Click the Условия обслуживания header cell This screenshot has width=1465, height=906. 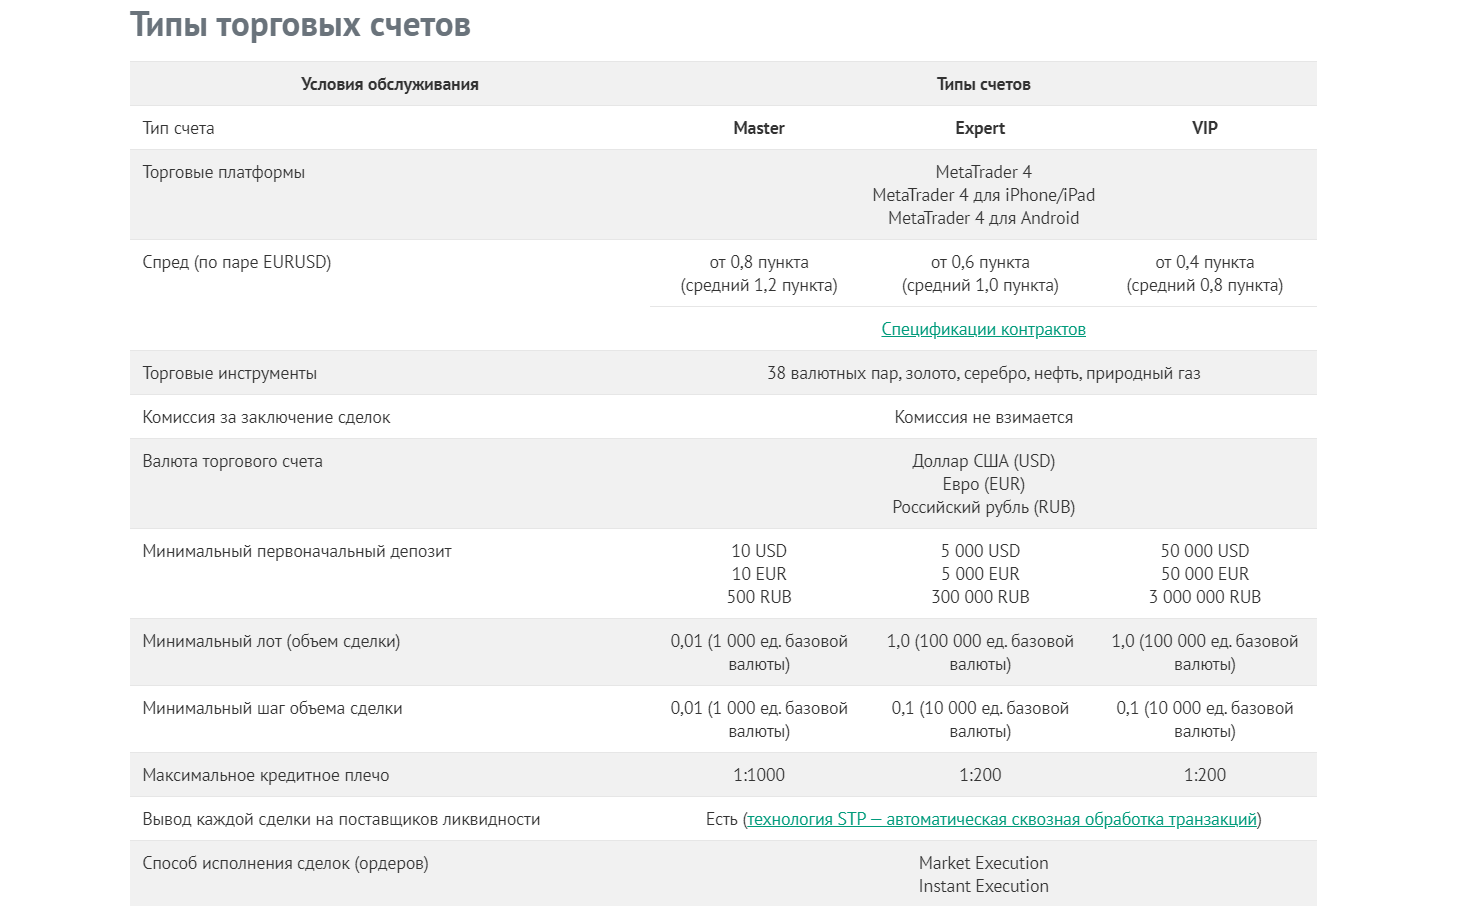(x=390, y=84)
